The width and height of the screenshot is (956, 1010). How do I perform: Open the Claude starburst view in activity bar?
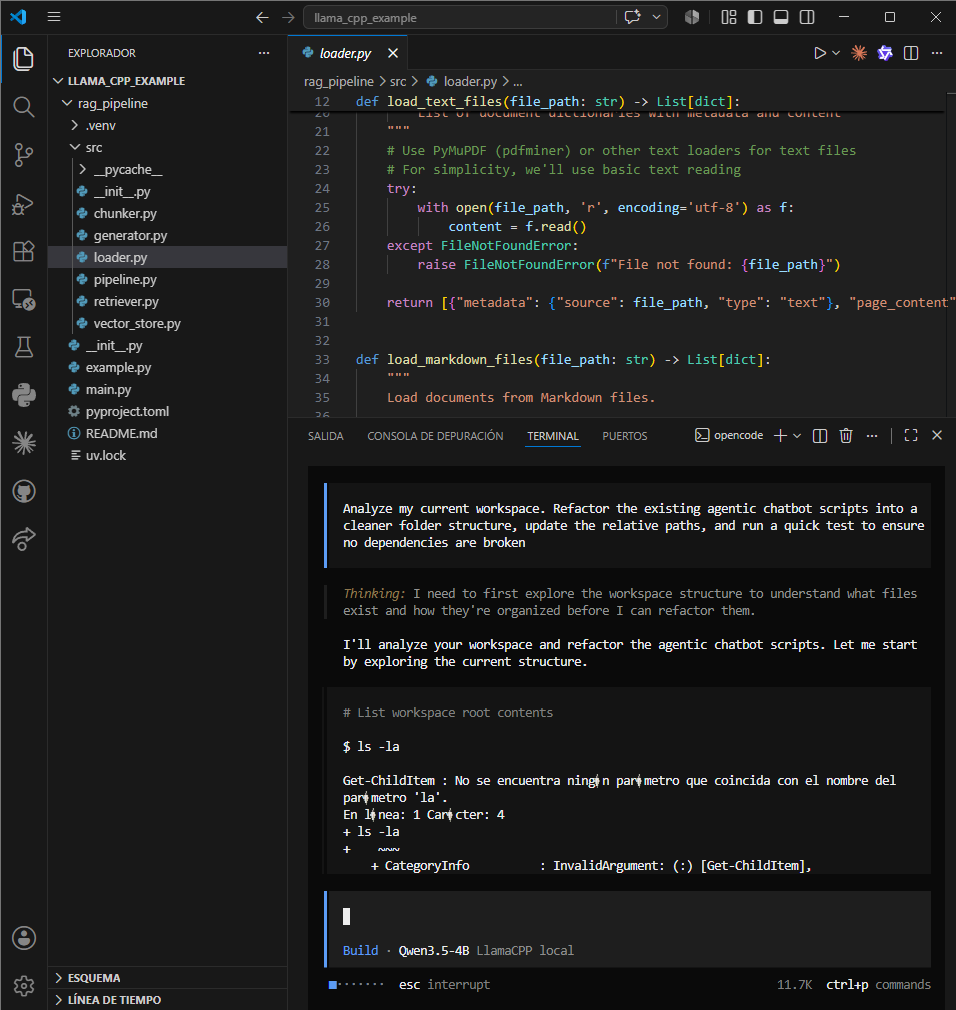tap(24, 443)
